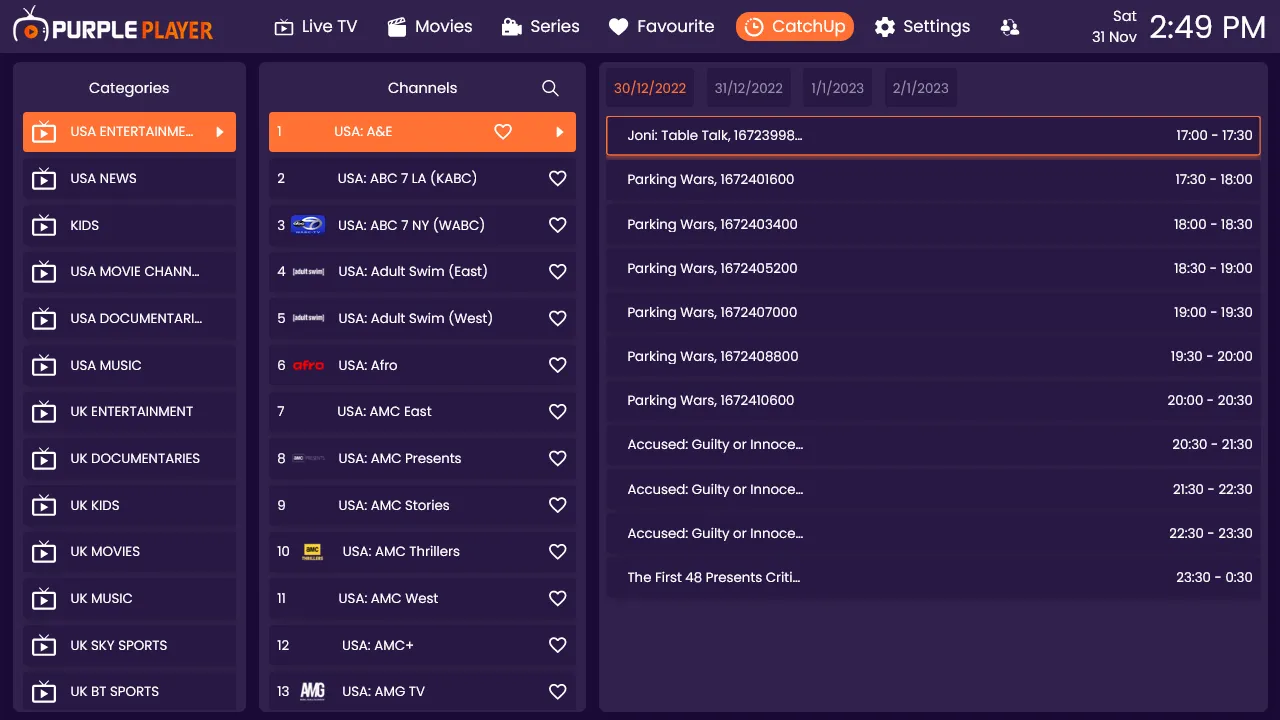Play Parking Wars at 18:30 - 19:00
This screenshot has width=1280, height=720.
pos(933,268)
